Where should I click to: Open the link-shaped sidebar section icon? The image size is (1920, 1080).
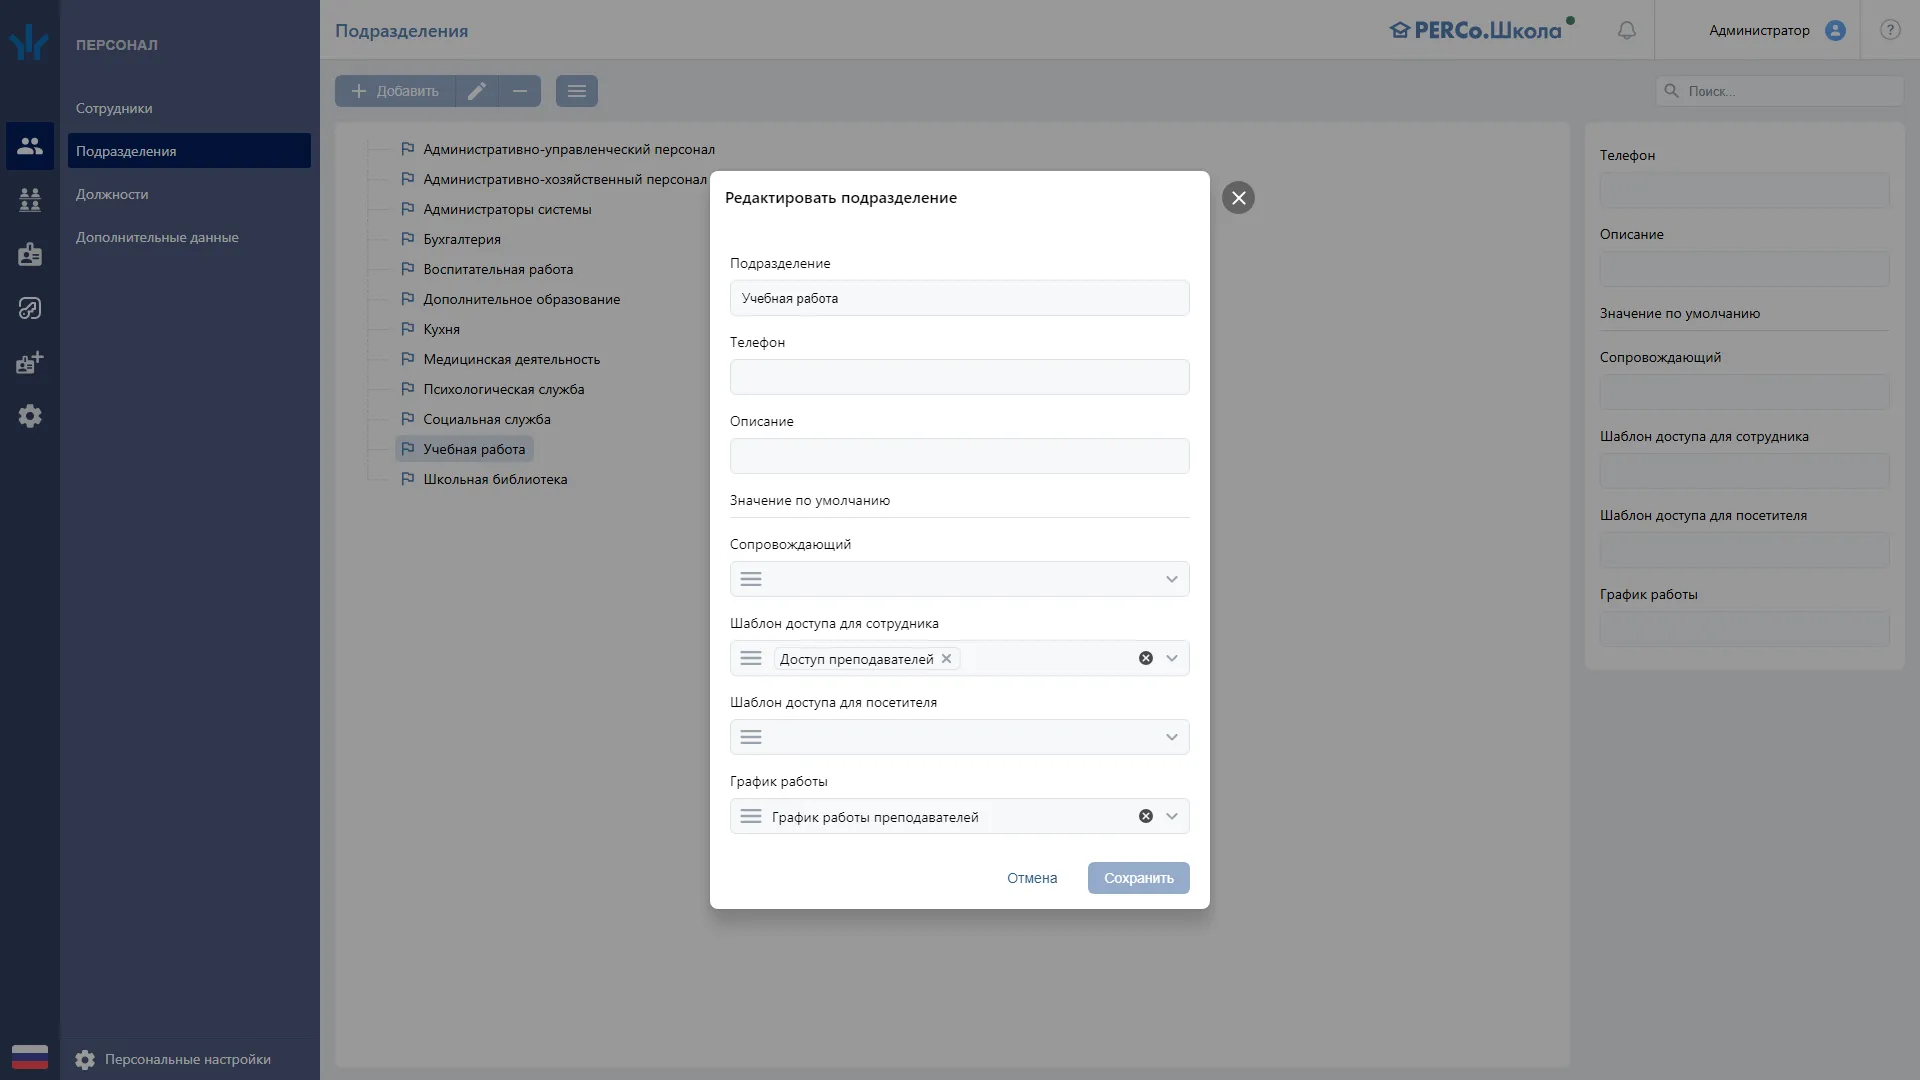point(30,308)
